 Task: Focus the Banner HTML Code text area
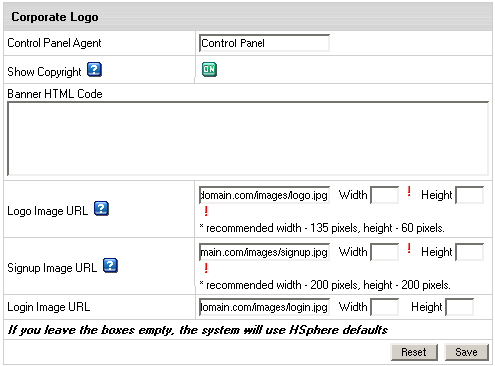point(248,139)
